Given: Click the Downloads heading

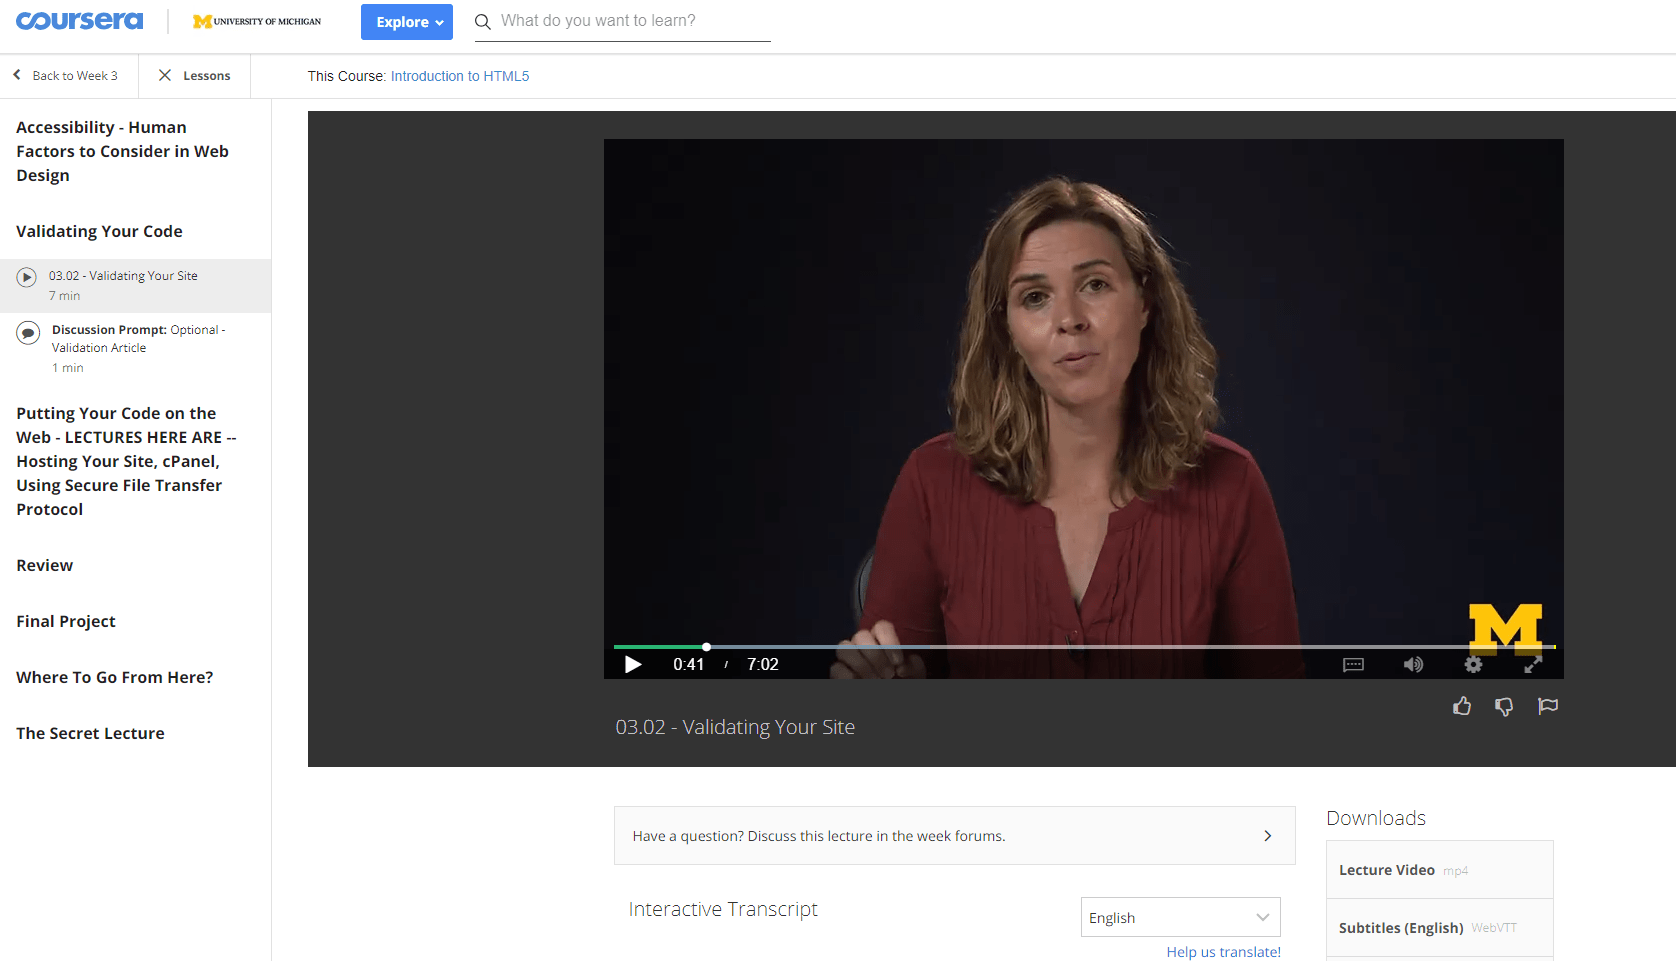Looking at the screenshot, I should pyautogui.click(x=1376, y=818).
